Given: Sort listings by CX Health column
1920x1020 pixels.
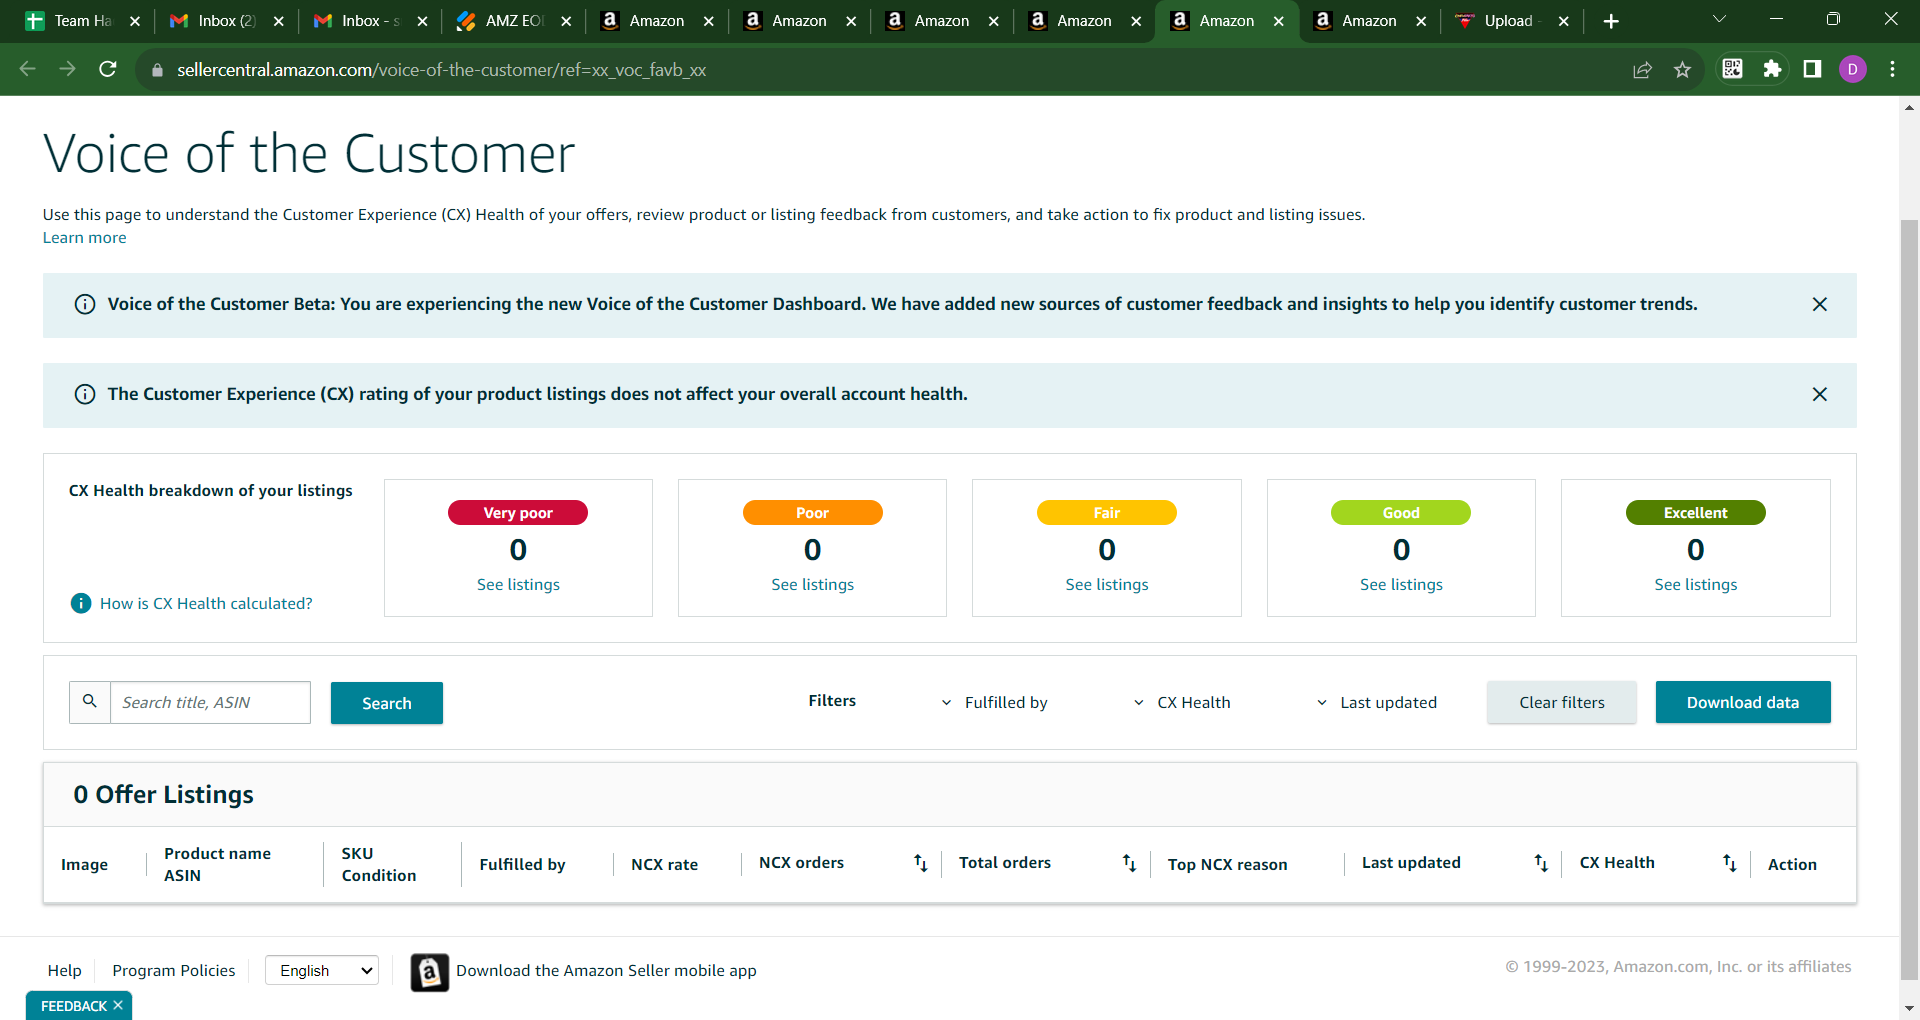Looking at the screenshot, I should (1729, 863).
